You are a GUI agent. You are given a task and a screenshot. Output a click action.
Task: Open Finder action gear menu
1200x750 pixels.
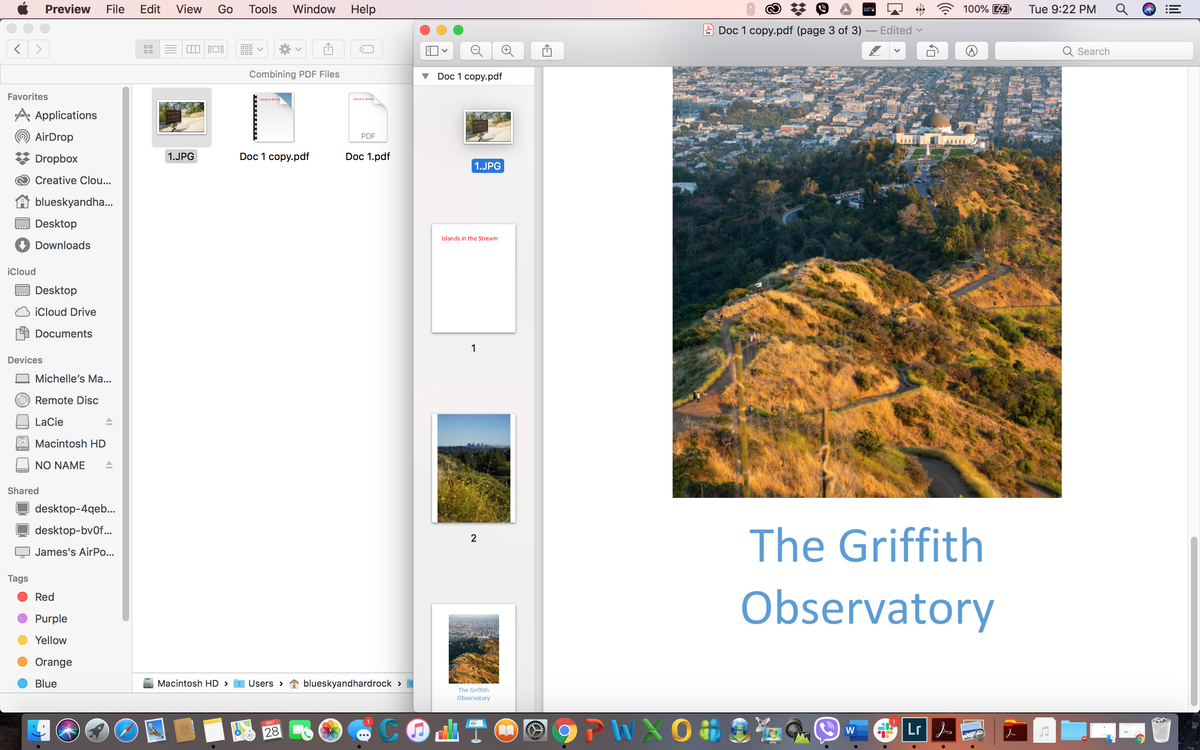(x=290, y=49)
